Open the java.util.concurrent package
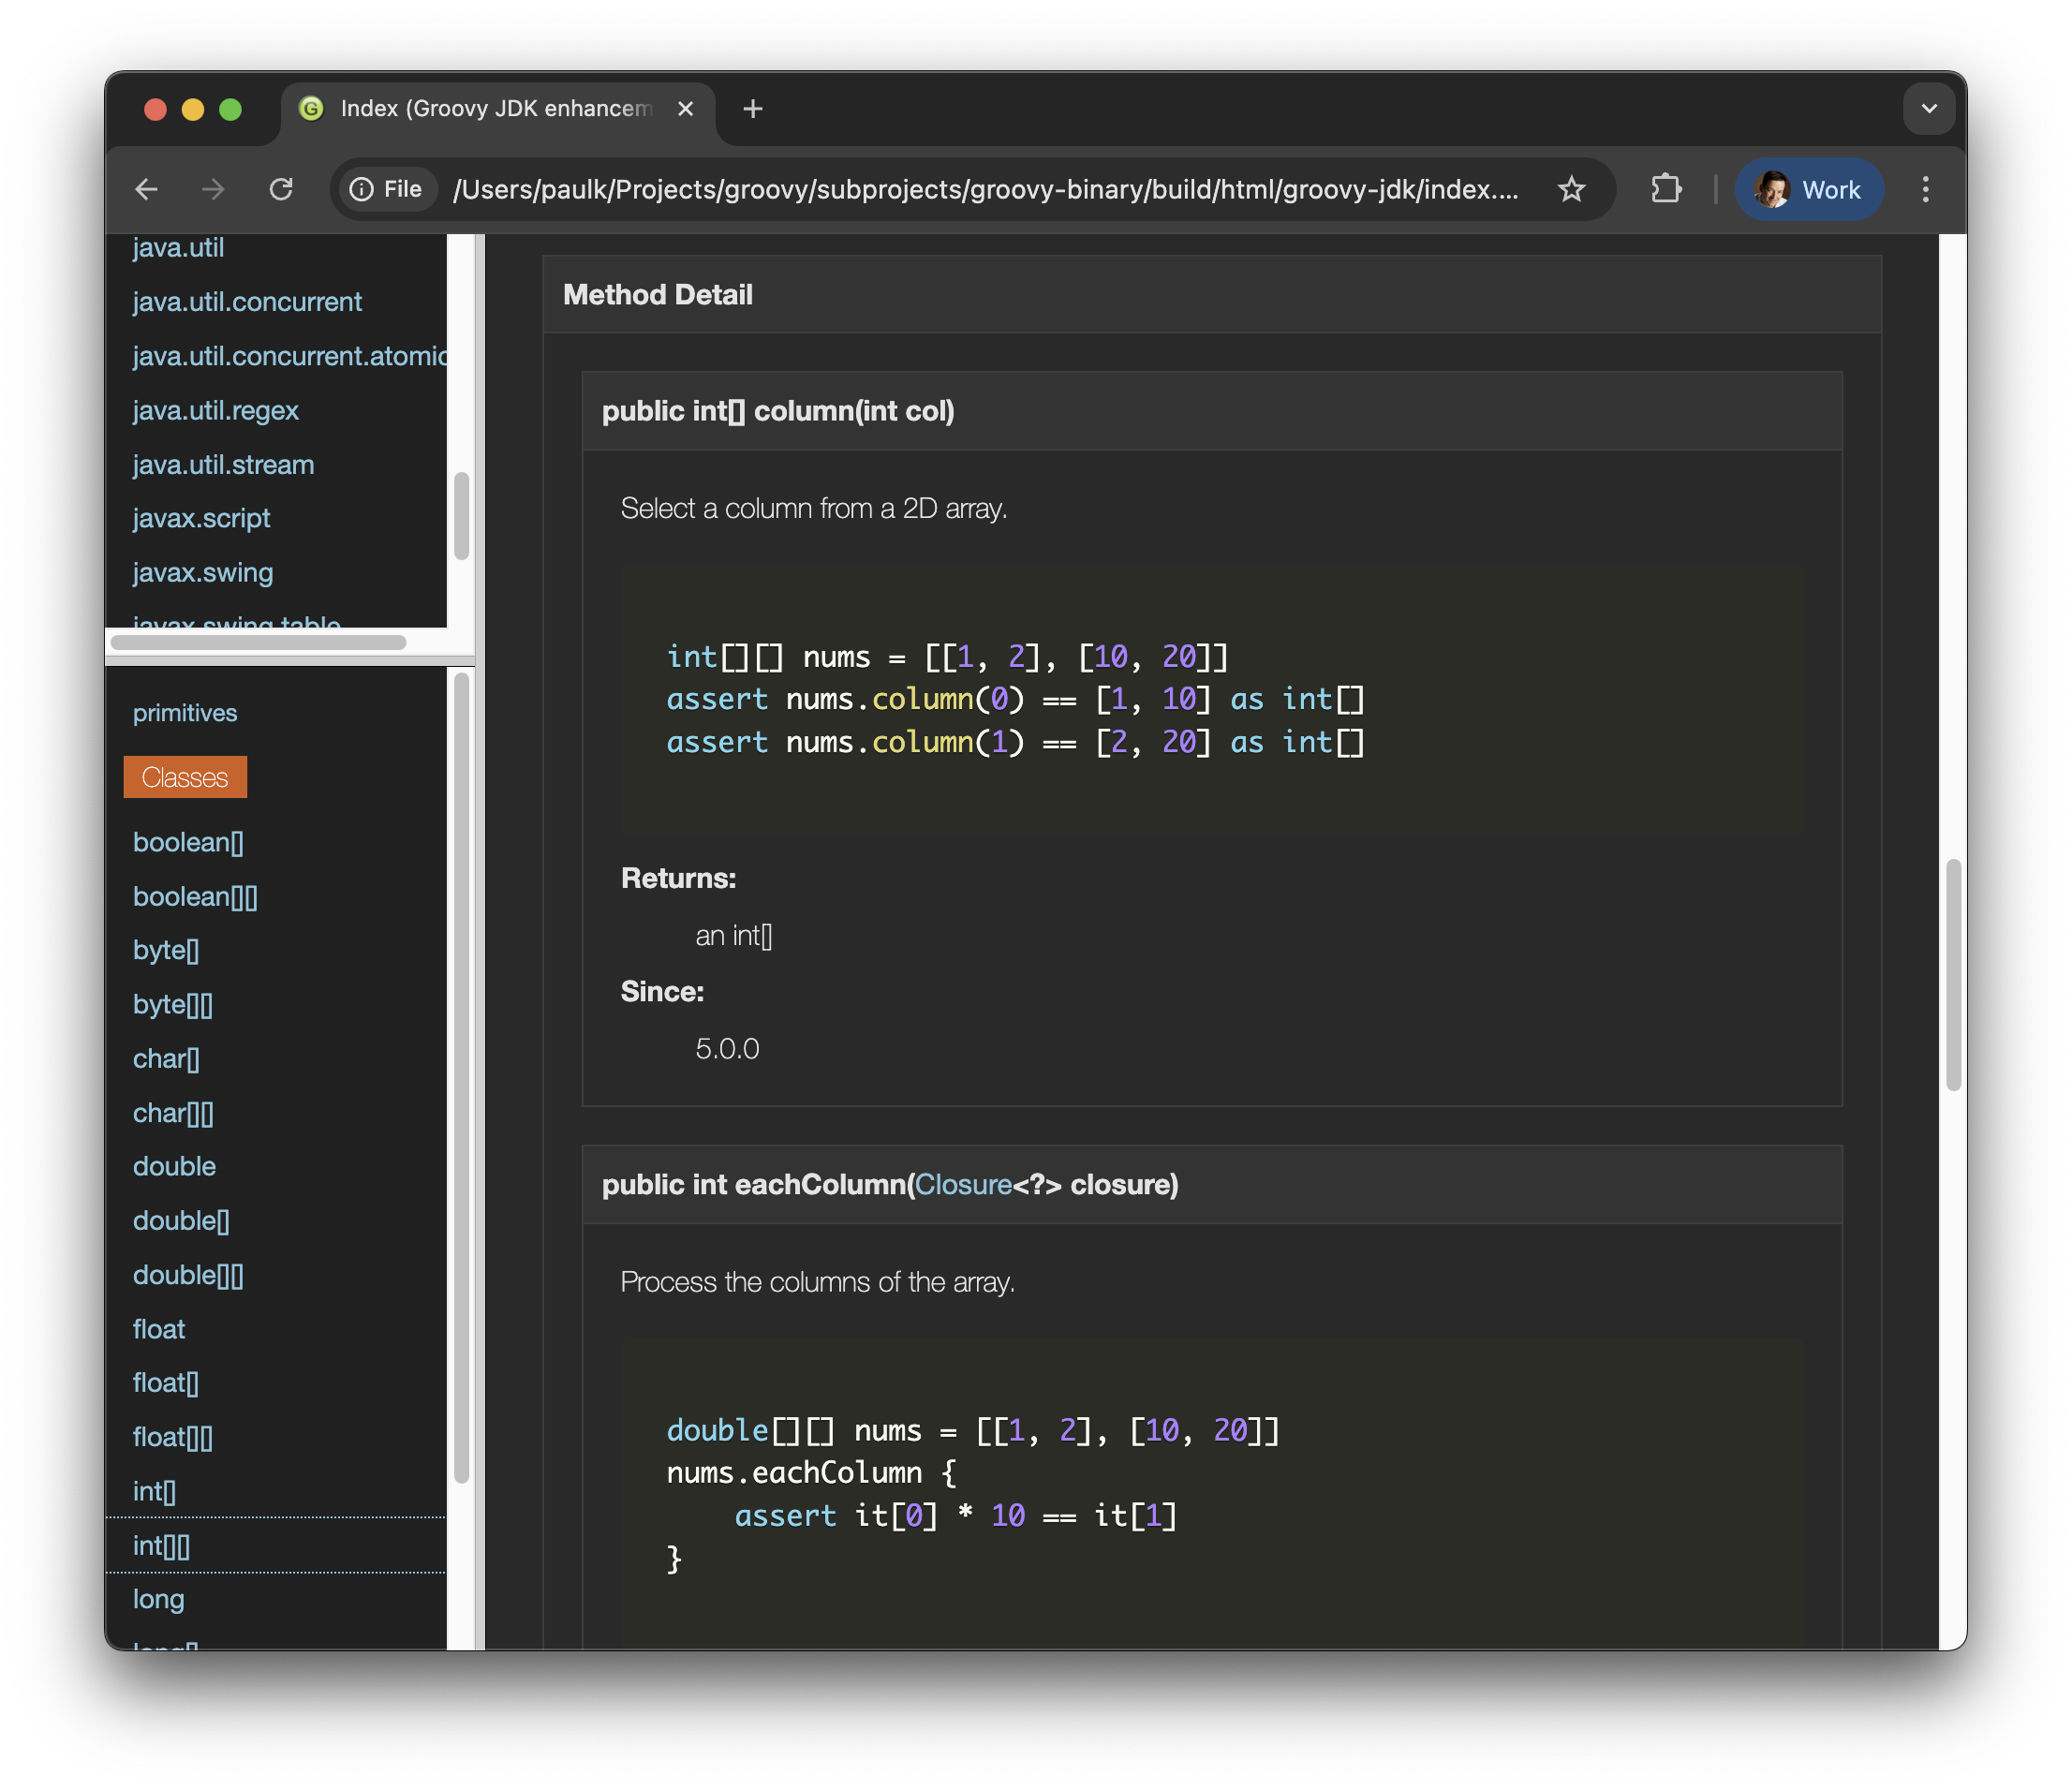The width and height of the screenshot is (2072, 1789). [247, 302]
